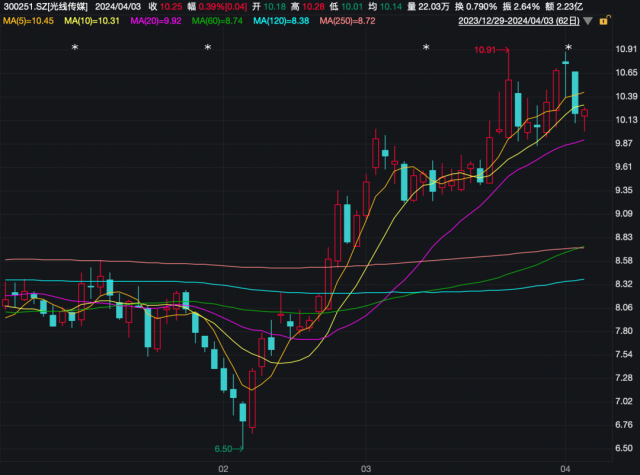This screenshot has height=475, width=640.
Task: Click the change percent 0.39%[0.04] value
Action: pyautogui.click(x=223, y=7)
